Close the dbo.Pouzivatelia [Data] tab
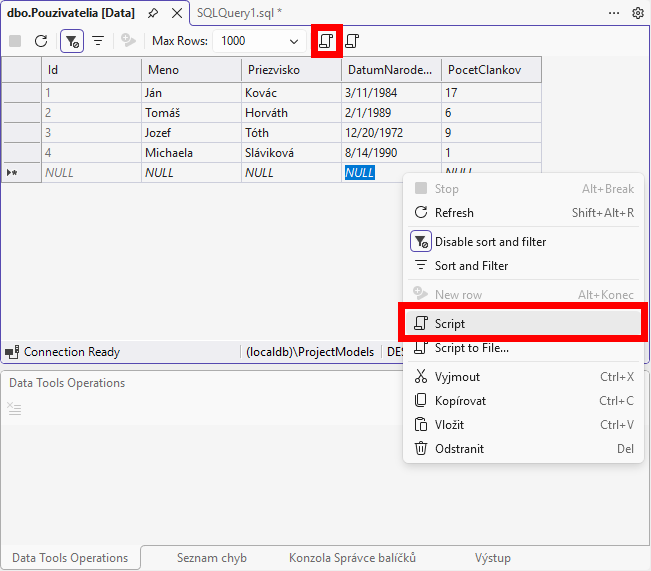The height and width of the screenshot is (571, 651). [177, 13]
